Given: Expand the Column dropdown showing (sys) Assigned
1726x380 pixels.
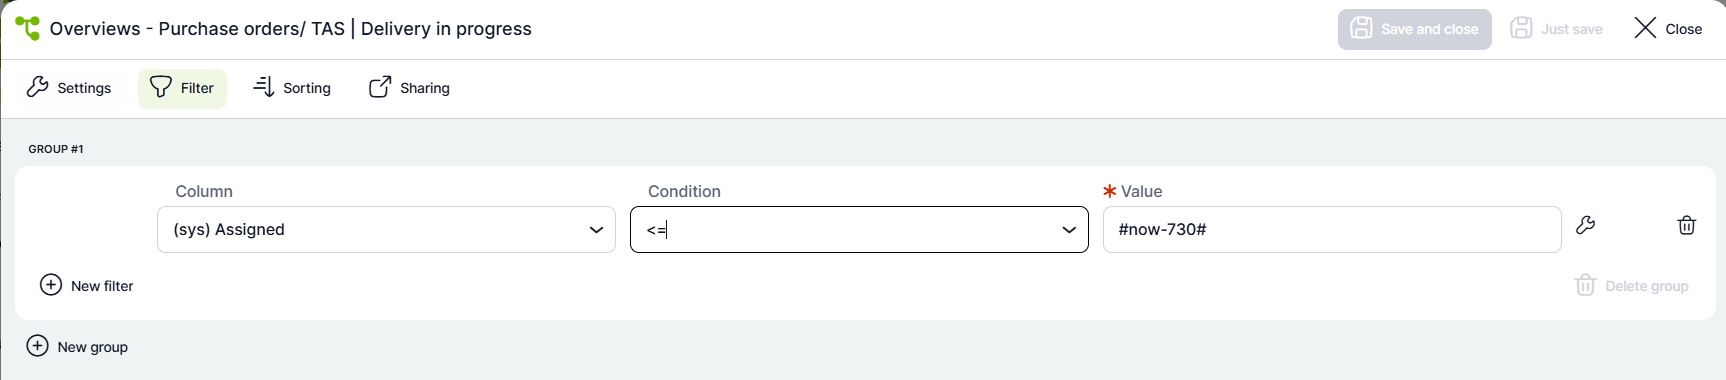Looking at the screenshot, I should (x=386, y=229).
